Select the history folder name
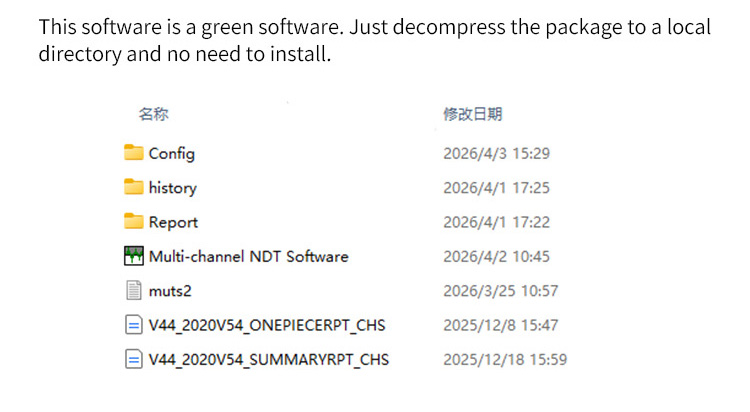The image size is (750, 412). click(173, 188)
